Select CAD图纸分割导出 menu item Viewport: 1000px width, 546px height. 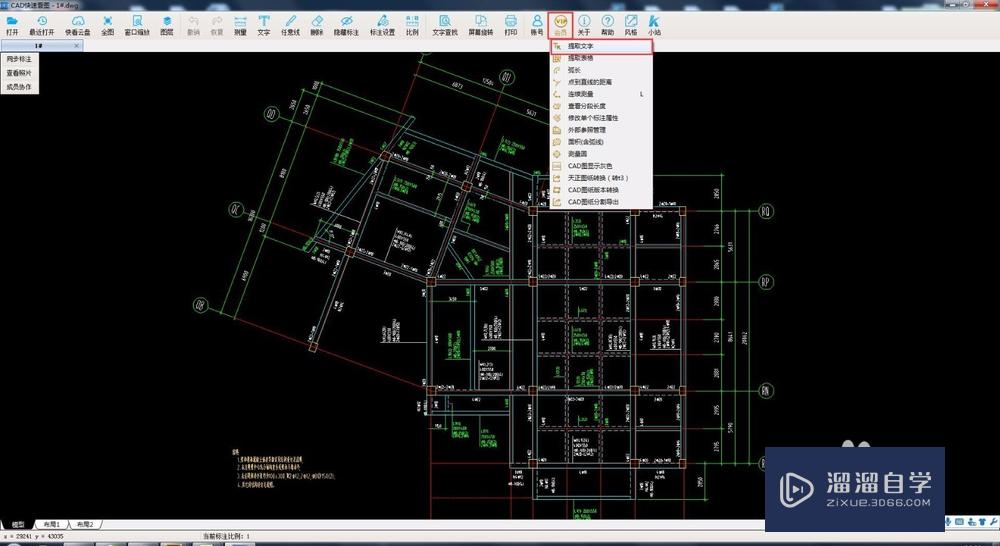[601, 202]
